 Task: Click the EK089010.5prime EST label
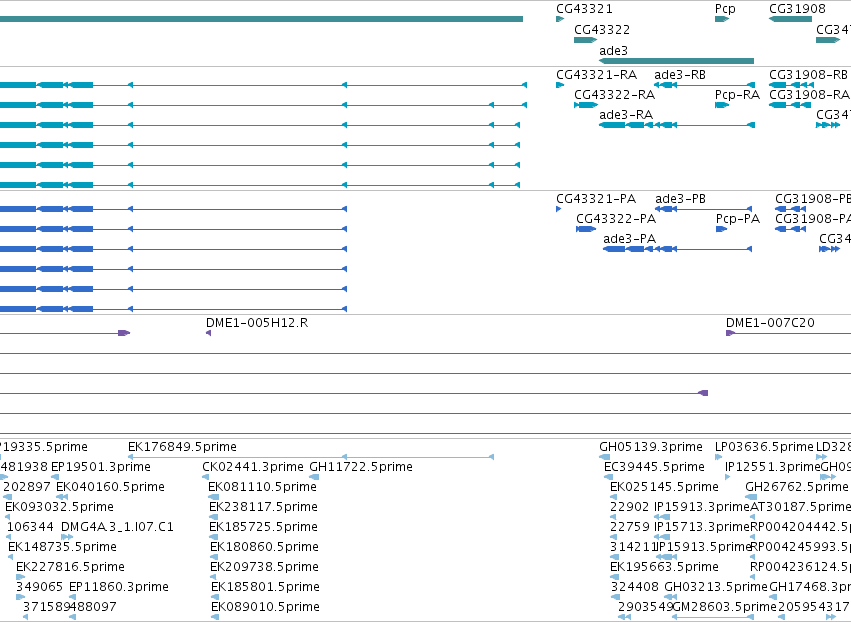[265, 607]
